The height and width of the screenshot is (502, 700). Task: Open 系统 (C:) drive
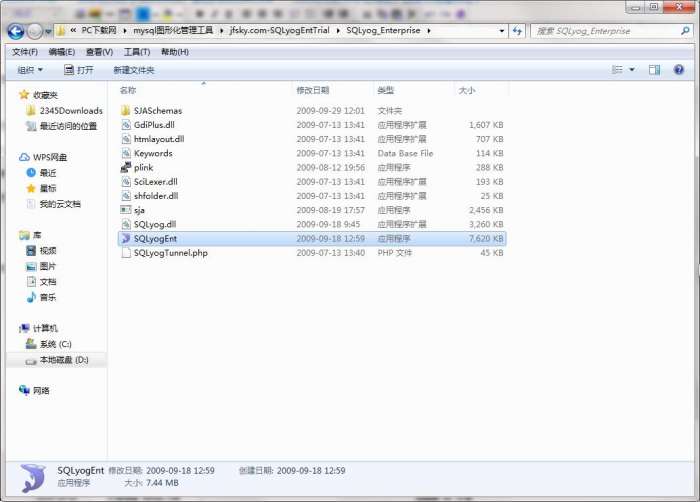click(49, 344)
